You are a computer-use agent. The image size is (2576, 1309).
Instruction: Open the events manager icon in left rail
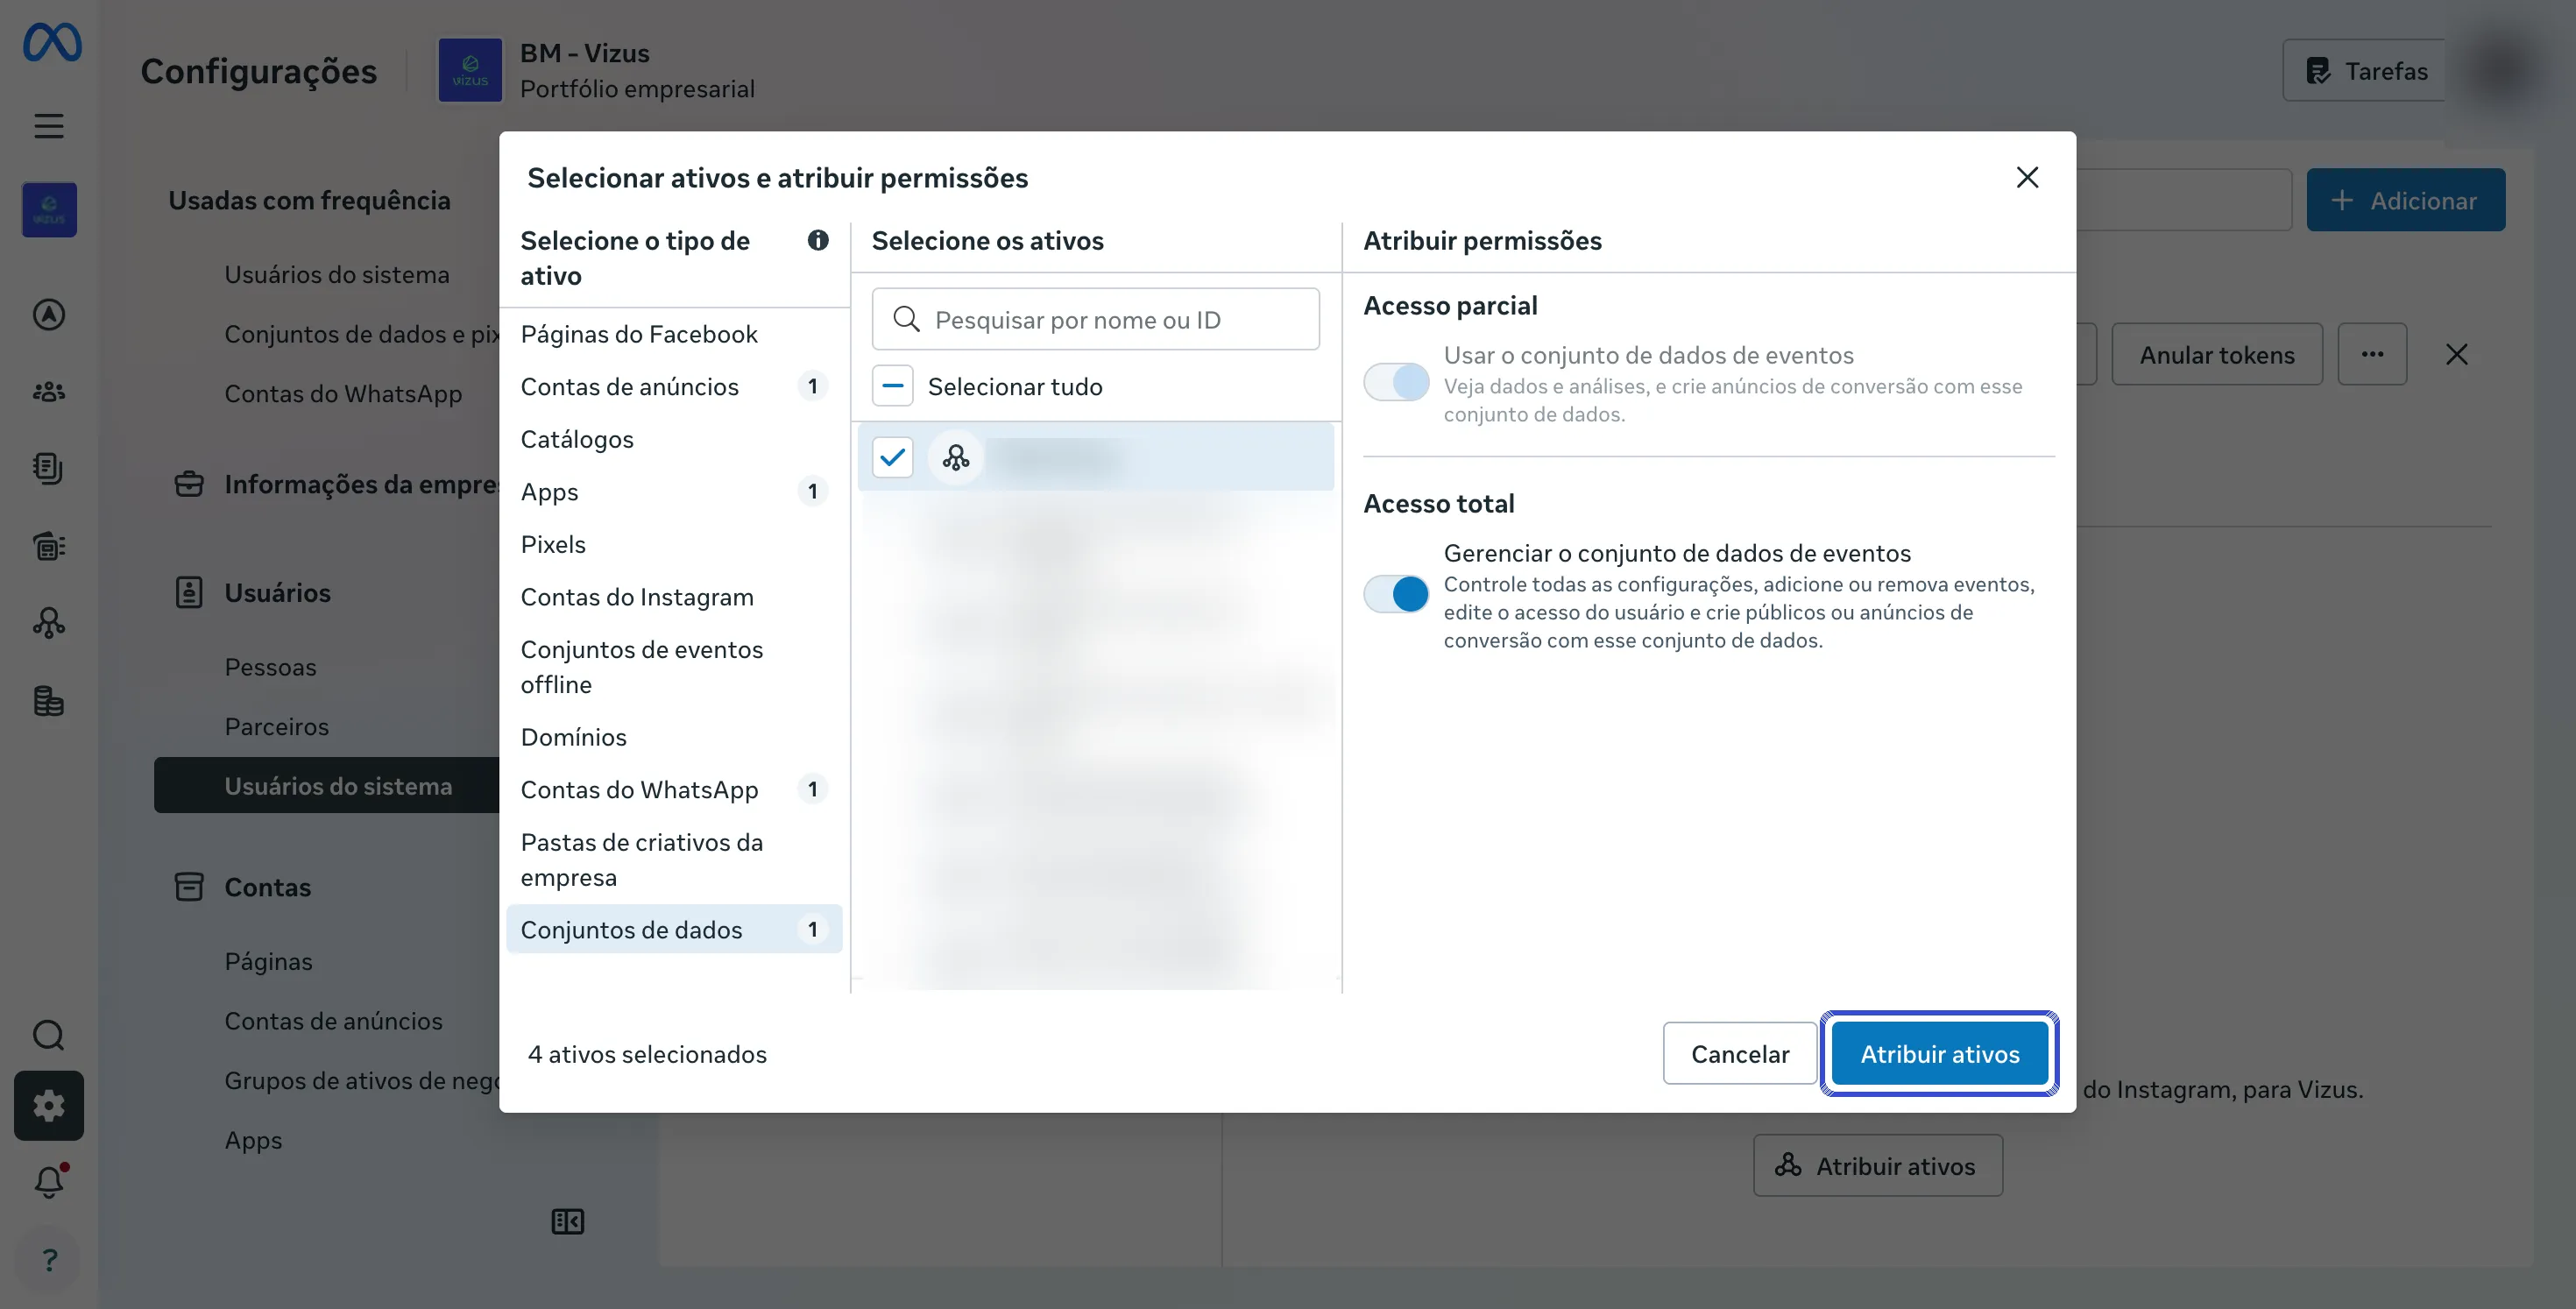pos(49,623)
